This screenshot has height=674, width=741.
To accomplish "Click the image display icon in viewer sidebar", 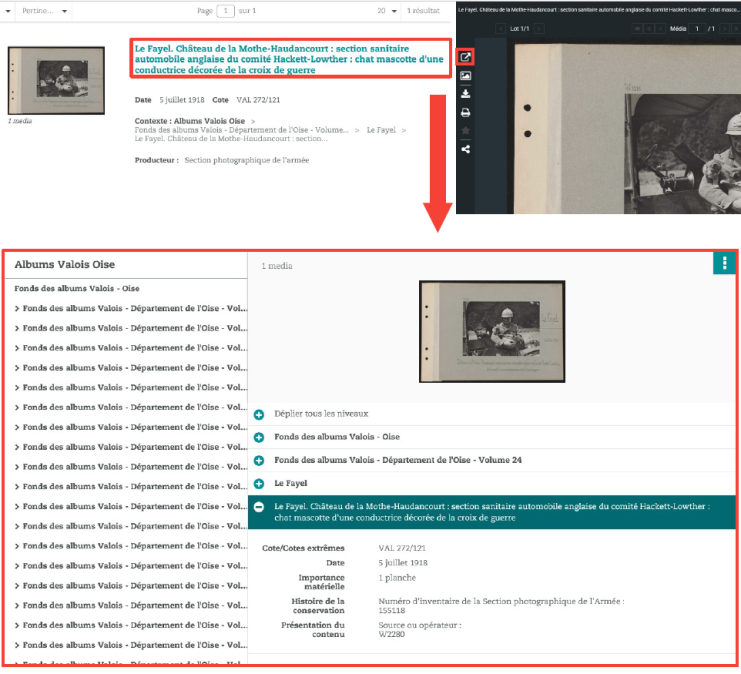I will [x=465, y=76].
